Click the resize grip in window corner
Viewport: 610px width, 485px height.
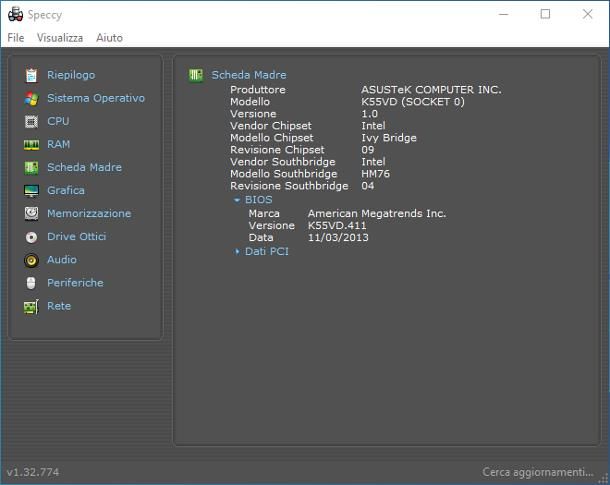point(603,479)
